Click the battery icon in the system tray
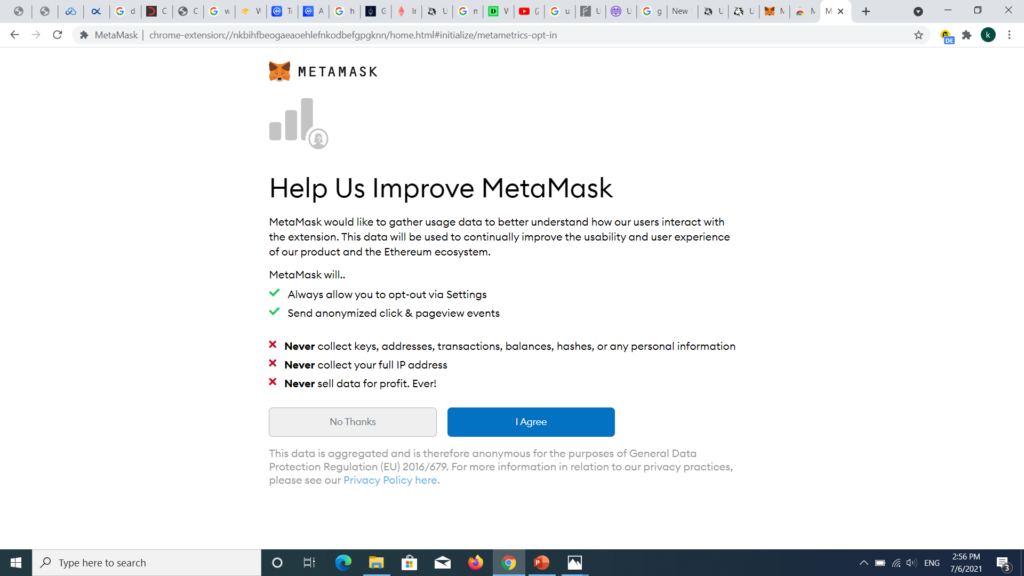 tap(880, 563)
